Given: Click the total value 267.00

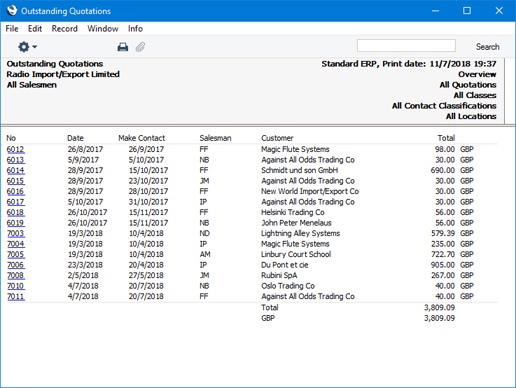Looking at the screenshot, I should [x=443, y=275].
